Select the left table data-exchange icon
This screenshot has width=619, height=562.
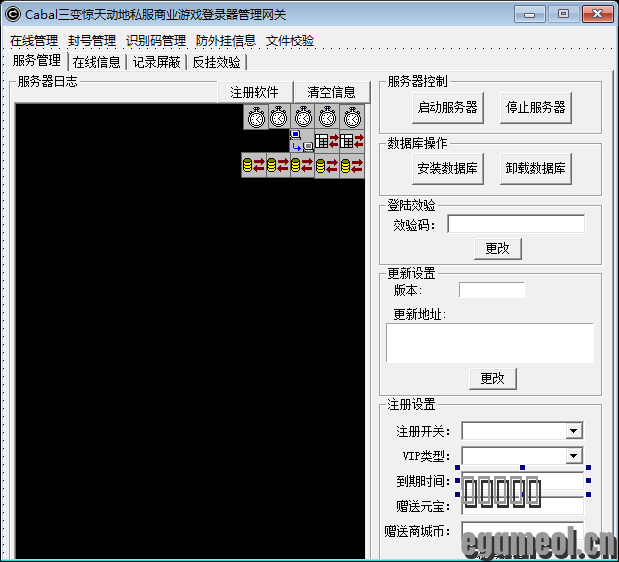326,141
